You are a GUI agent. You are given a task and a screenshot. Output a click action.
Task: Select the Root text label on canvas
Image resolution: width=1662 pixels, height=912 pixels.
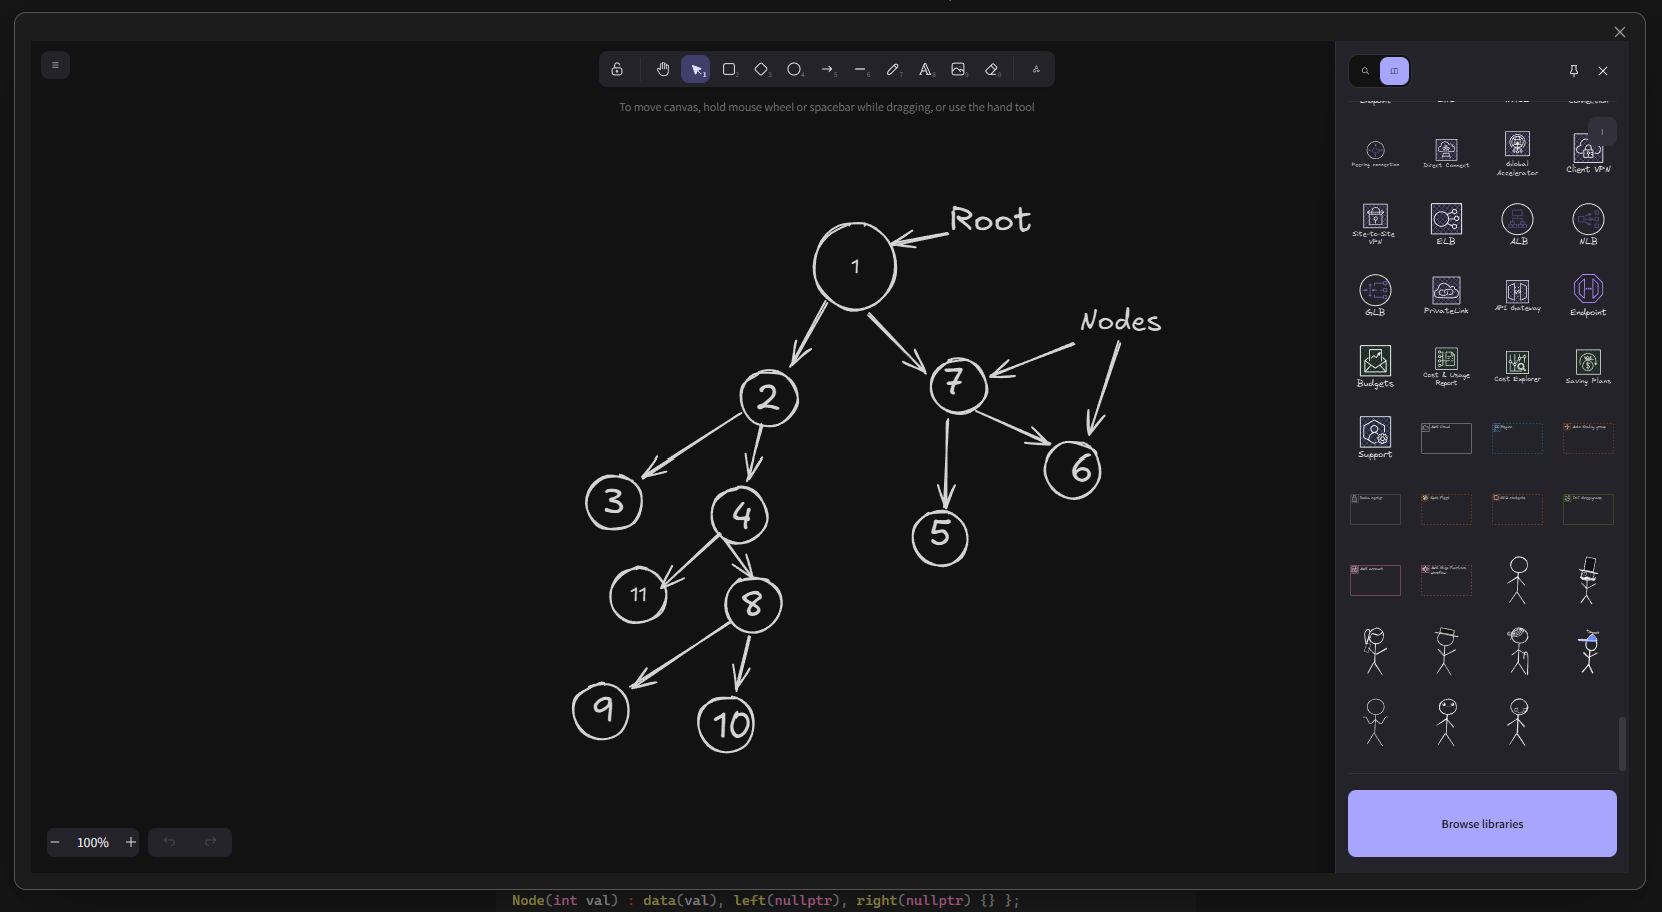(990, 219)
